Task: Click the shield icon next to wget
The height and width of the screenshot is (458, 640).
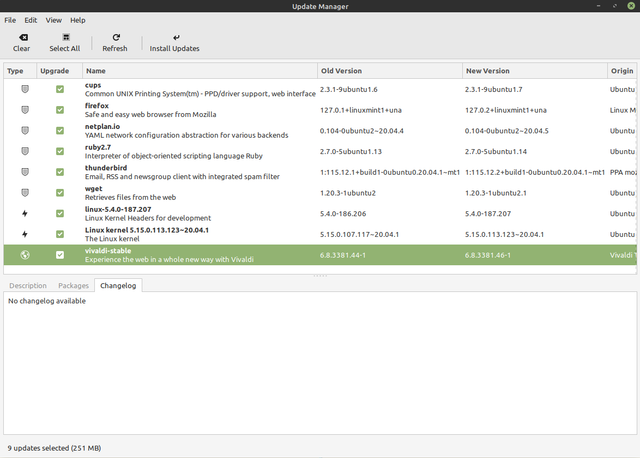Action: pos(25,193)
